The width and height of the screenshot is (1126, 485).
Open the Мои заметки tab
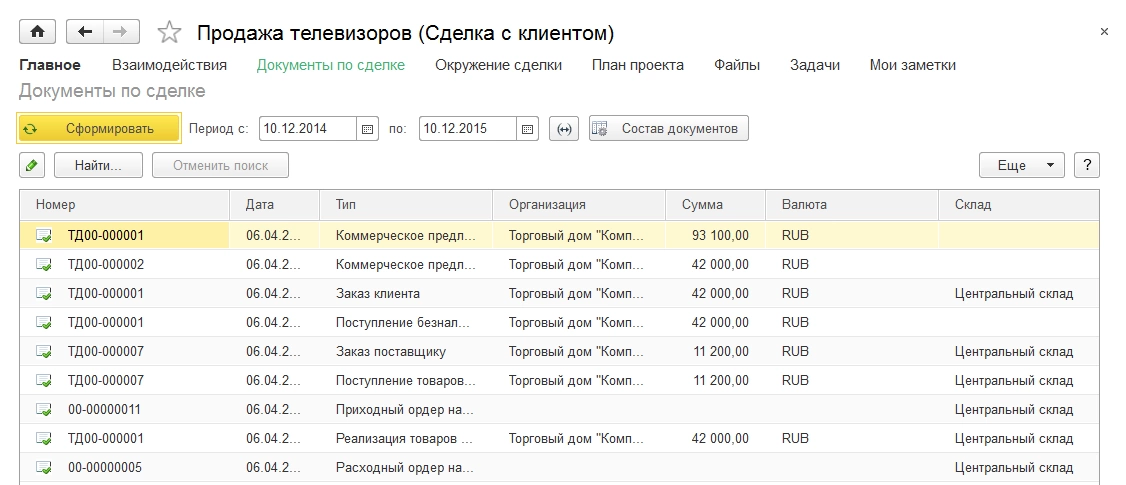pyautogui.click(x=912, y=65)
